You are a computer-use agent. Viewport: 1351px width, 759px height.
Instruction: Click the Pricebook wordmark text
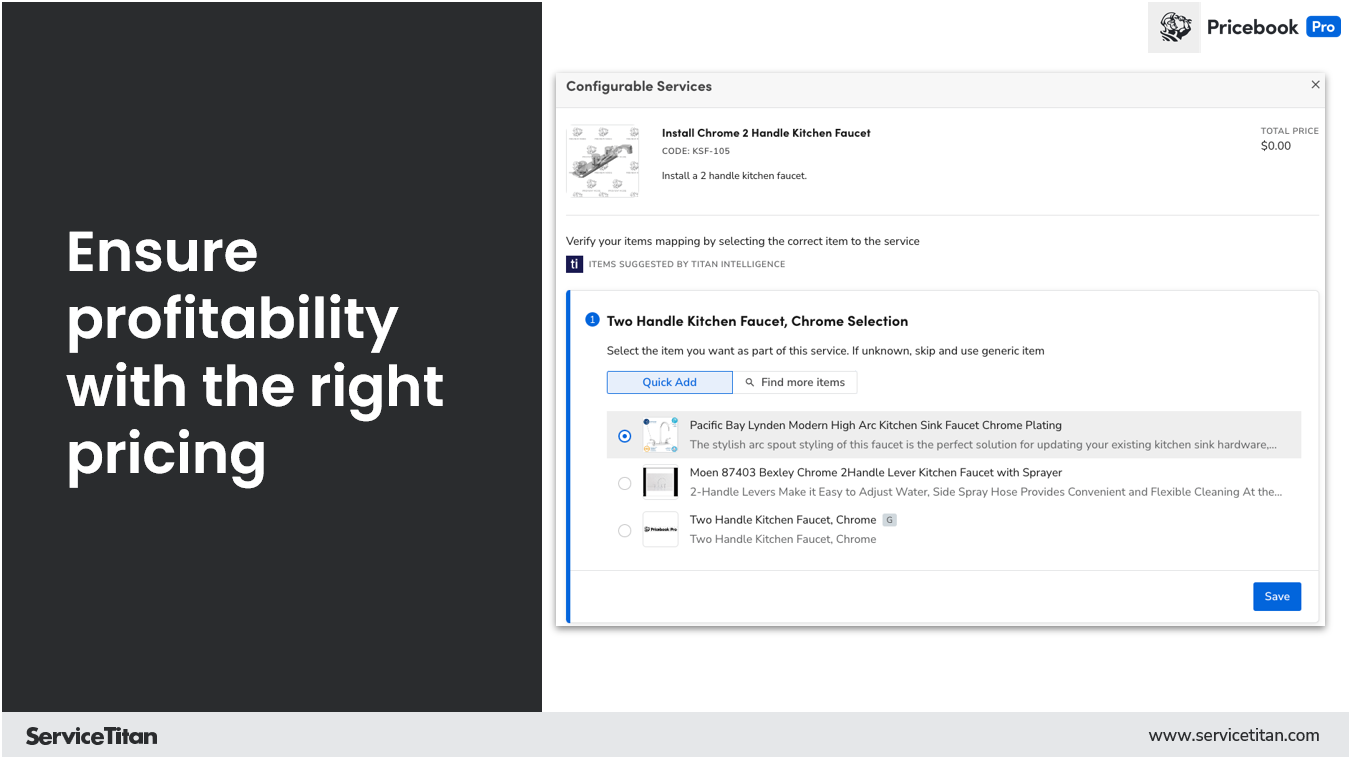pos(1253,27)
